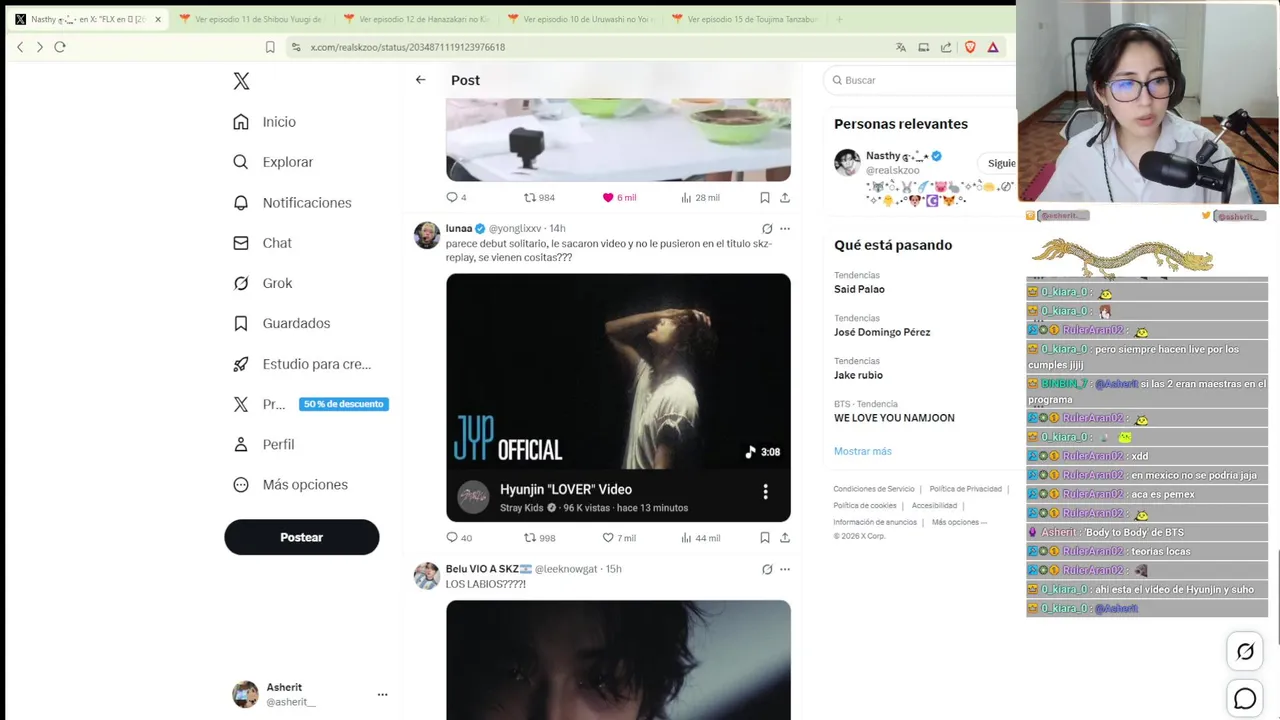Open floating Grok button
Screen dimensions: 1280x720
(1245, 652)
